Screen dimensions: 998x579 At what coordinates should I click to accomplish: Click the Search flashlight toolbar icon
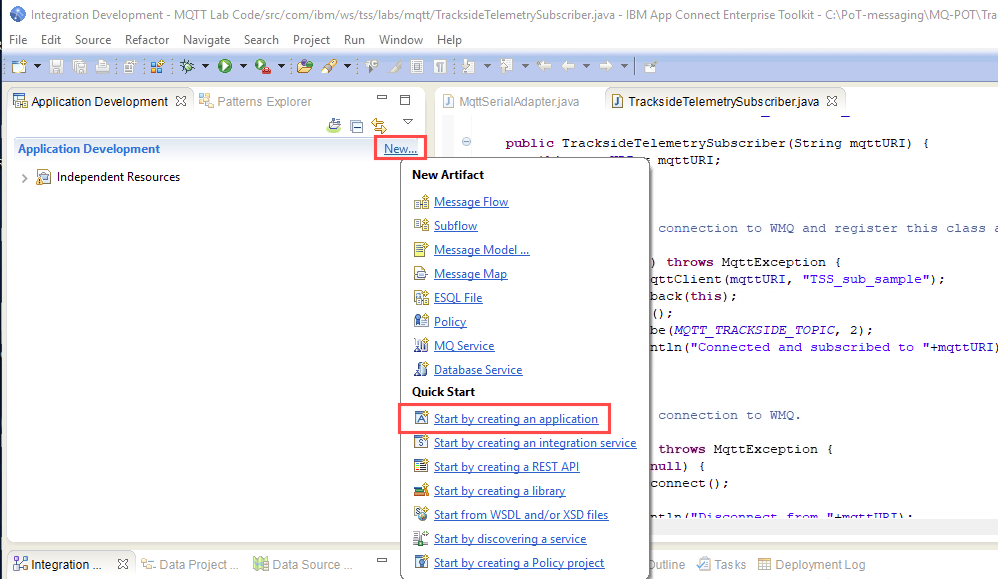pyautogui.click(x=329, y=66)
